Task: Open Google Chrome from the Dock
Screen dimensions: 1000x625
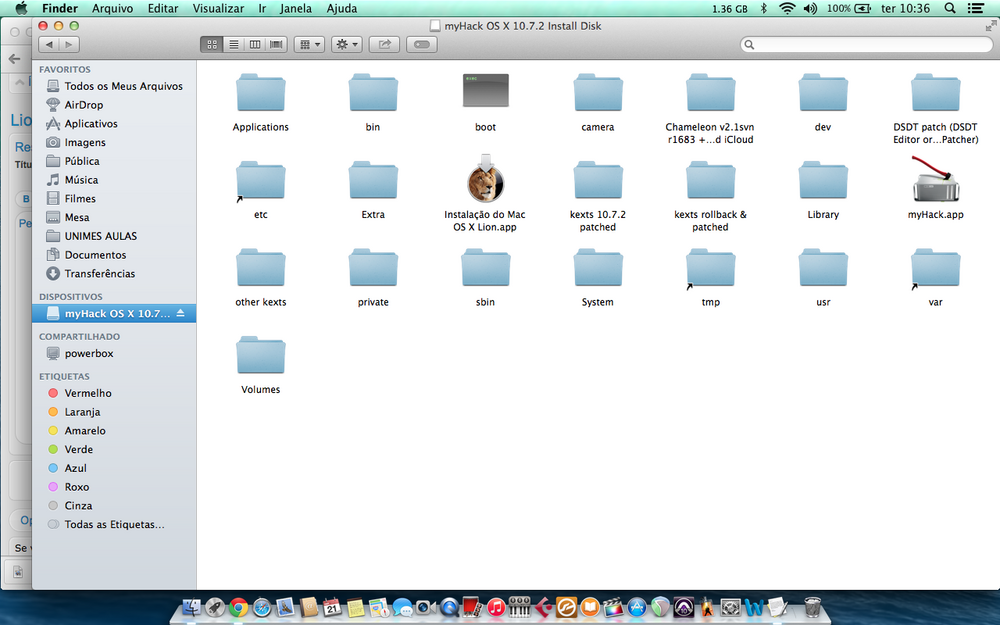Action: 238,606
